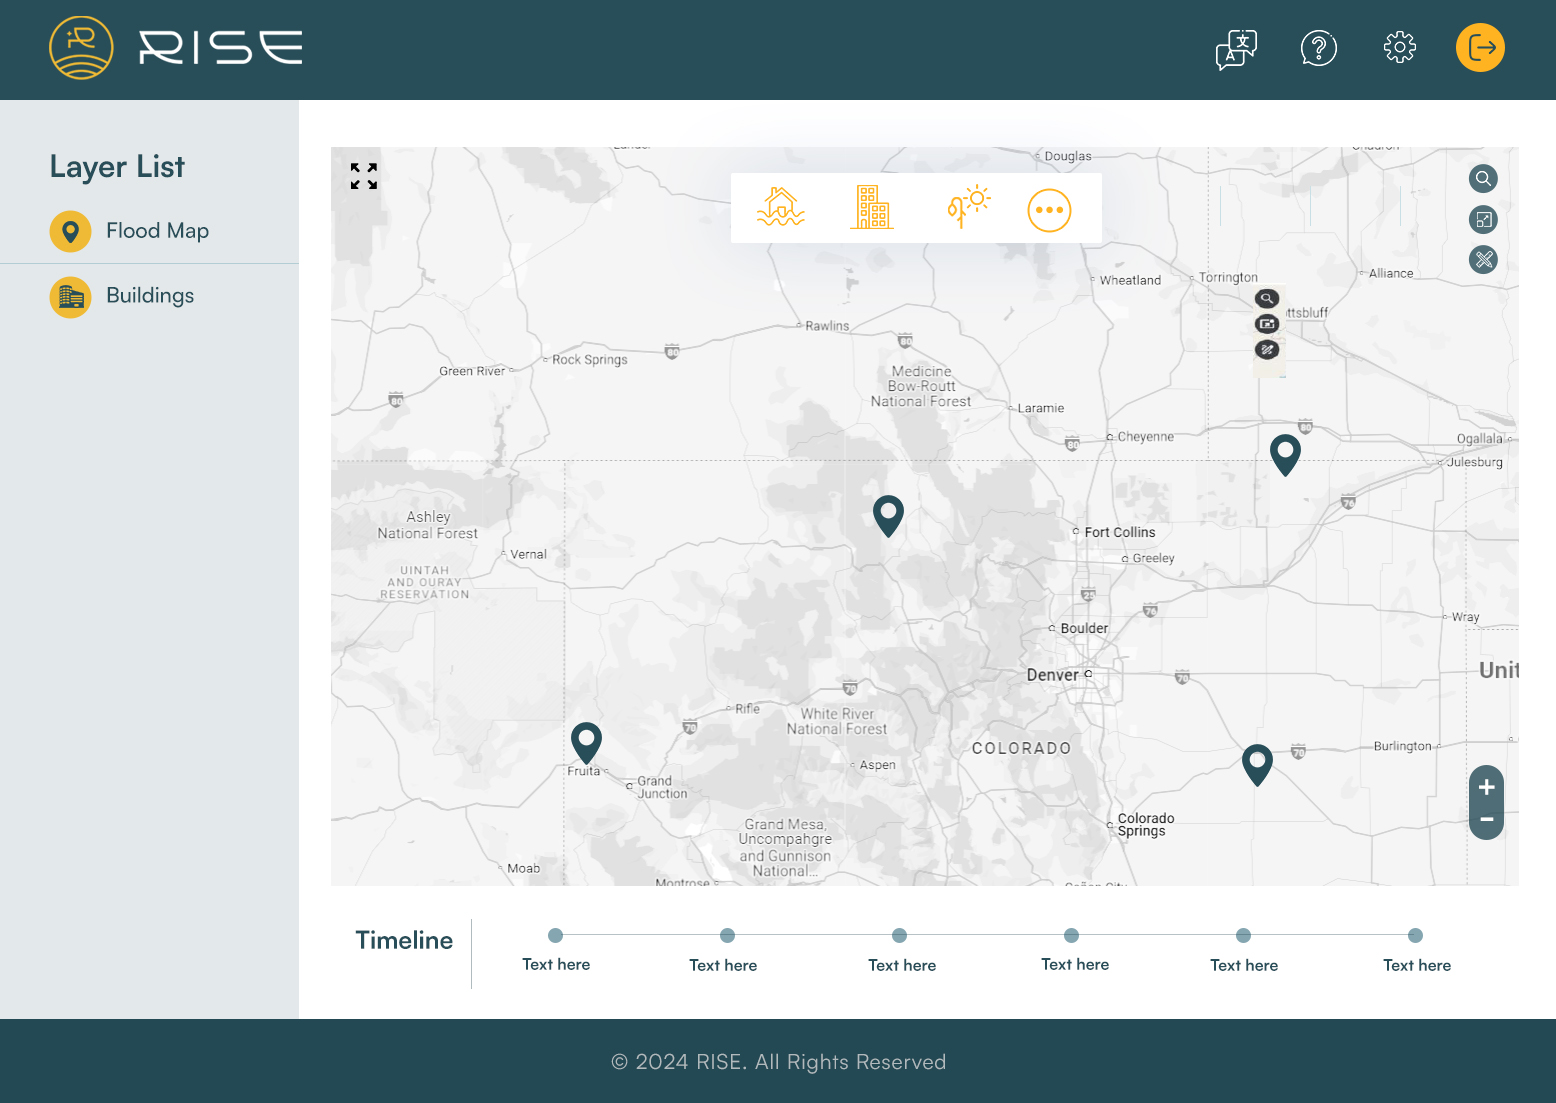Click the first timeline marker dot
Image resolution: width=1556 pixels, height=1103 pixels.
pyautogui.click(x=556, y=936)
